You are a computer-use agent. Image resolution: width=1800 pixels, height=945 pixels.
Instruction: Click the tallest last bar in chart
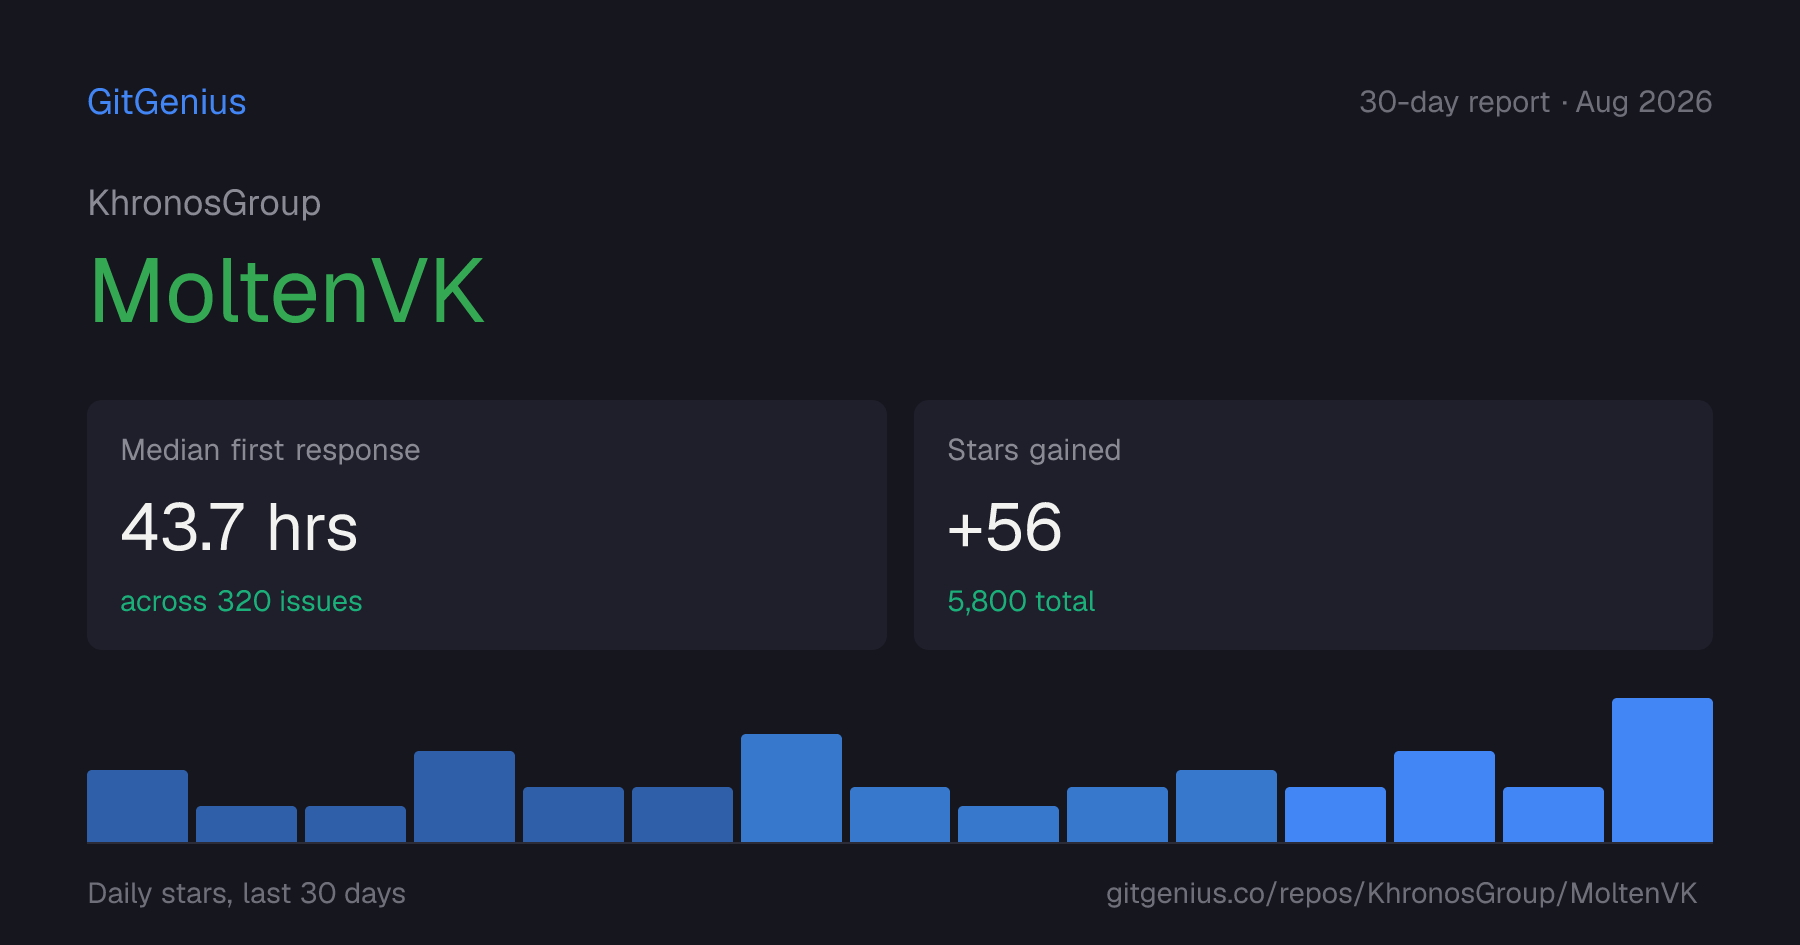(x=1662, y=770)
